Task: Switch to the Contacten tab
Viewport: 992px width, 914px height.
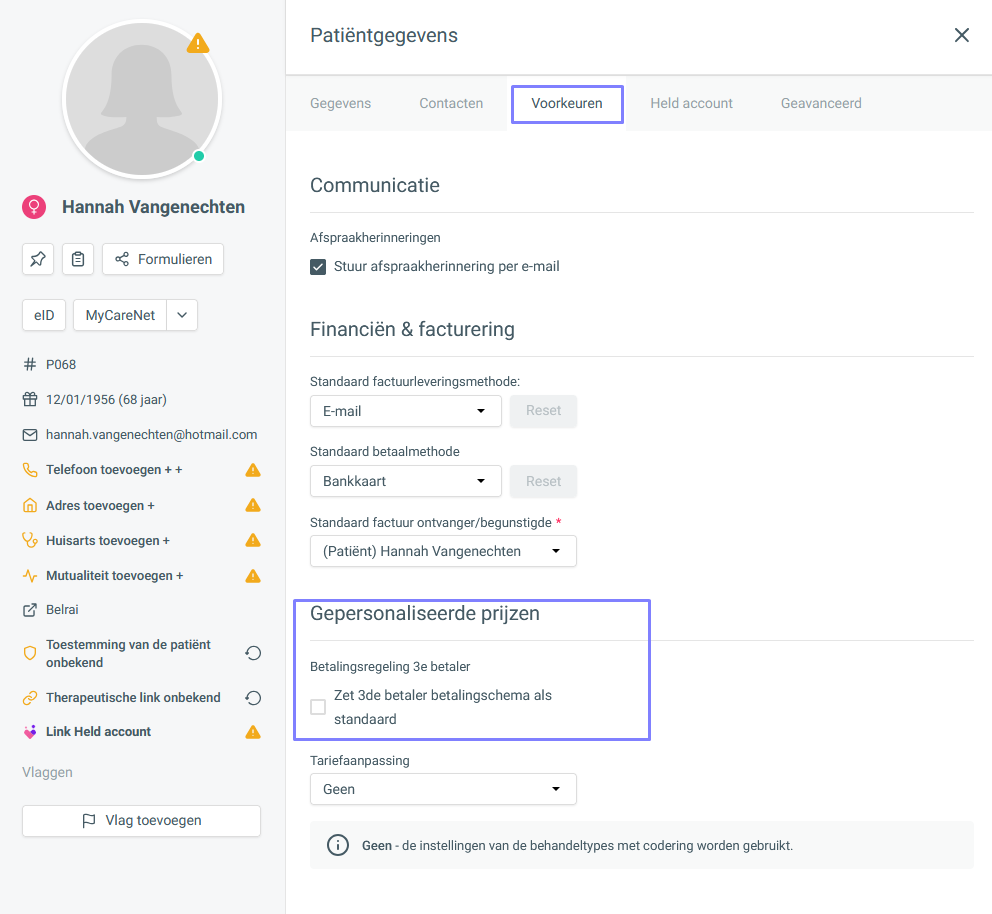Action: 451,103
